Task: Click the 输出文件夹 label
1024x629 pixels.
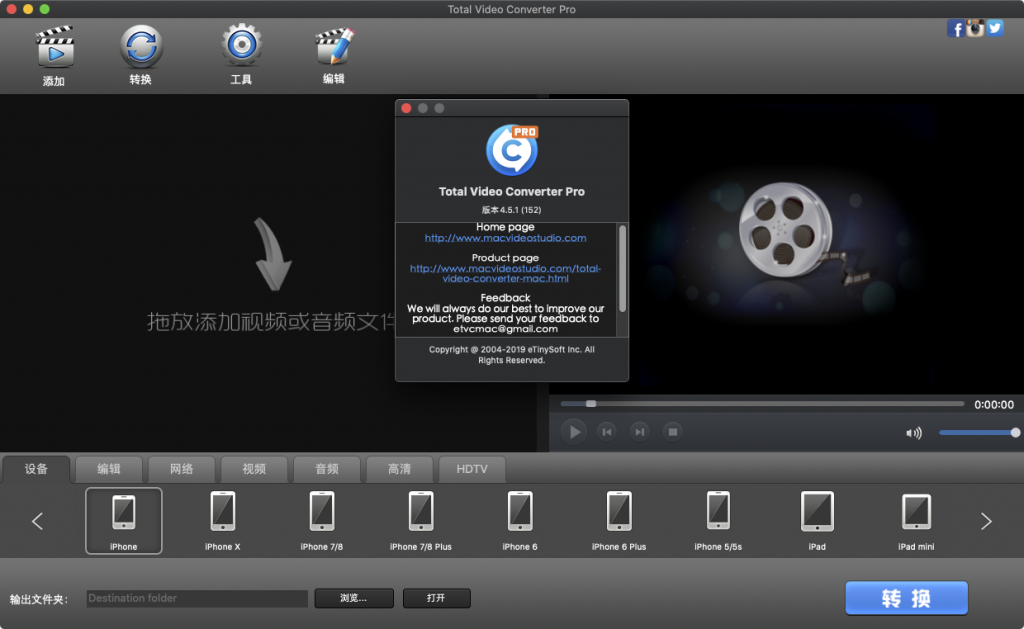Action: coord(39,599)
